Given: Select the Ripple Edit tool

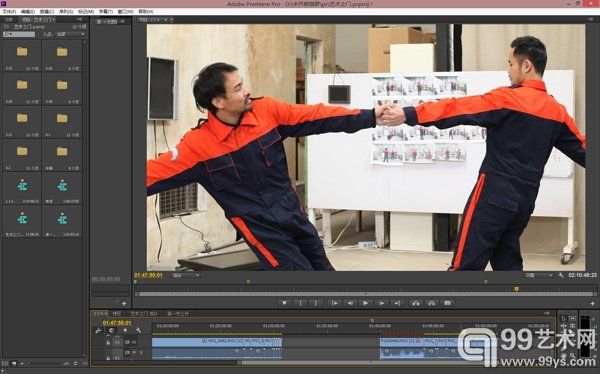Looking at the screenshot, I should point(564,326).
